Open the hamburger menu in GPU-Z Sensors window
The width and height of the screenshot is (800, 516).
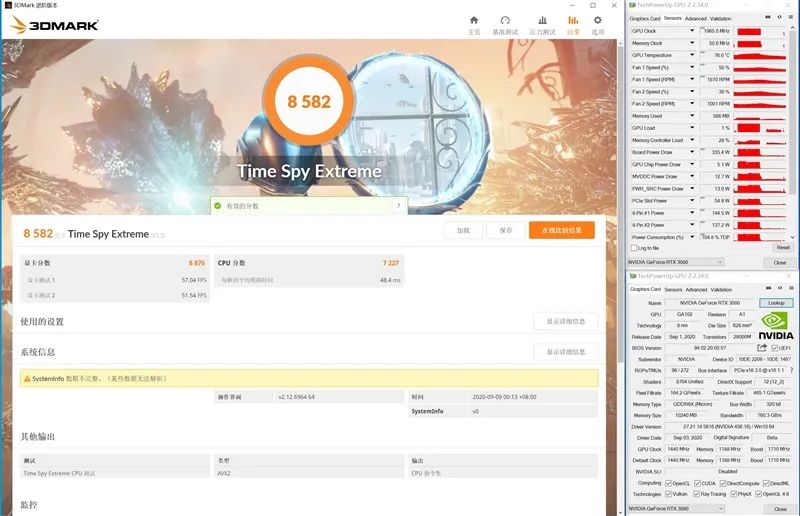(790, 17)
